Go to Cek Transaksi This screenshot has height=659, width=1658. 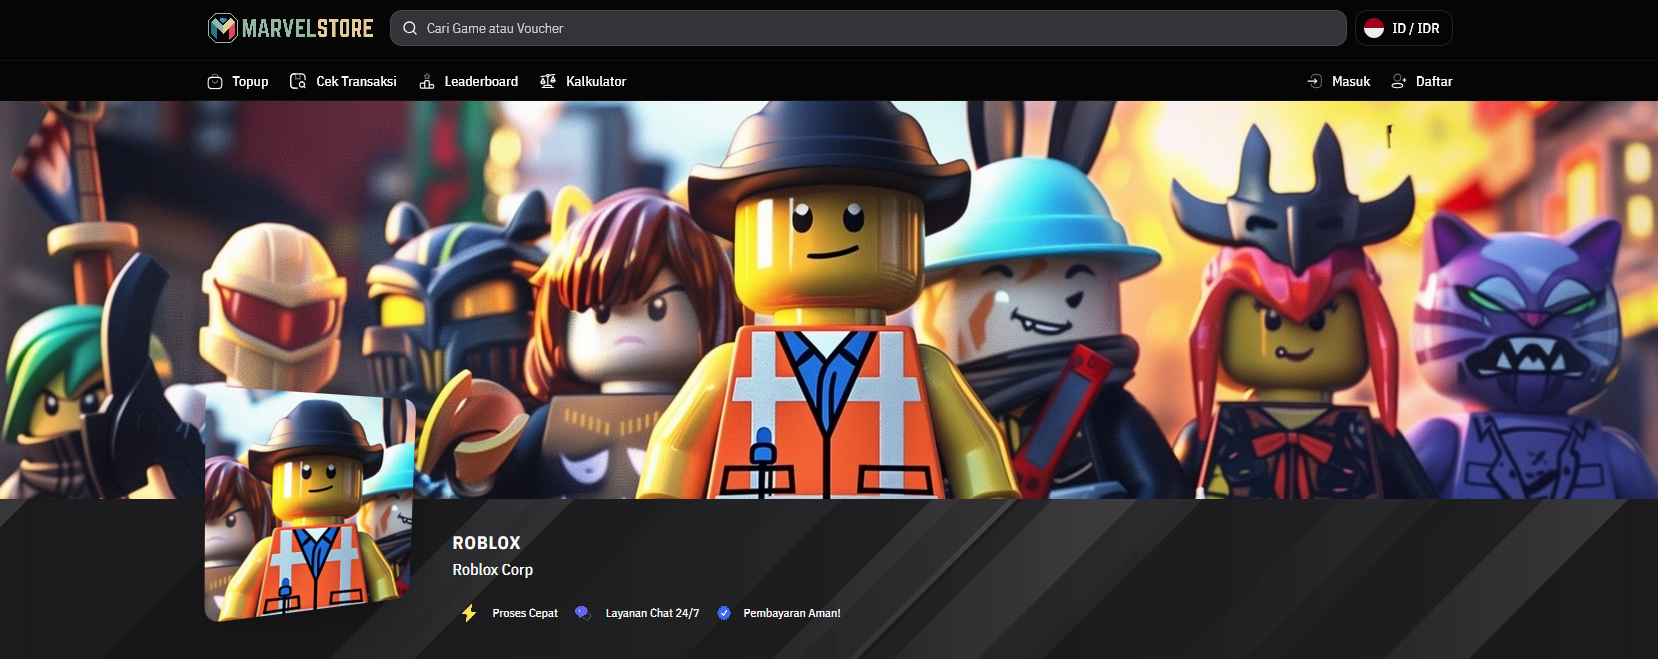pyautogui.click(x=343, y=81)
